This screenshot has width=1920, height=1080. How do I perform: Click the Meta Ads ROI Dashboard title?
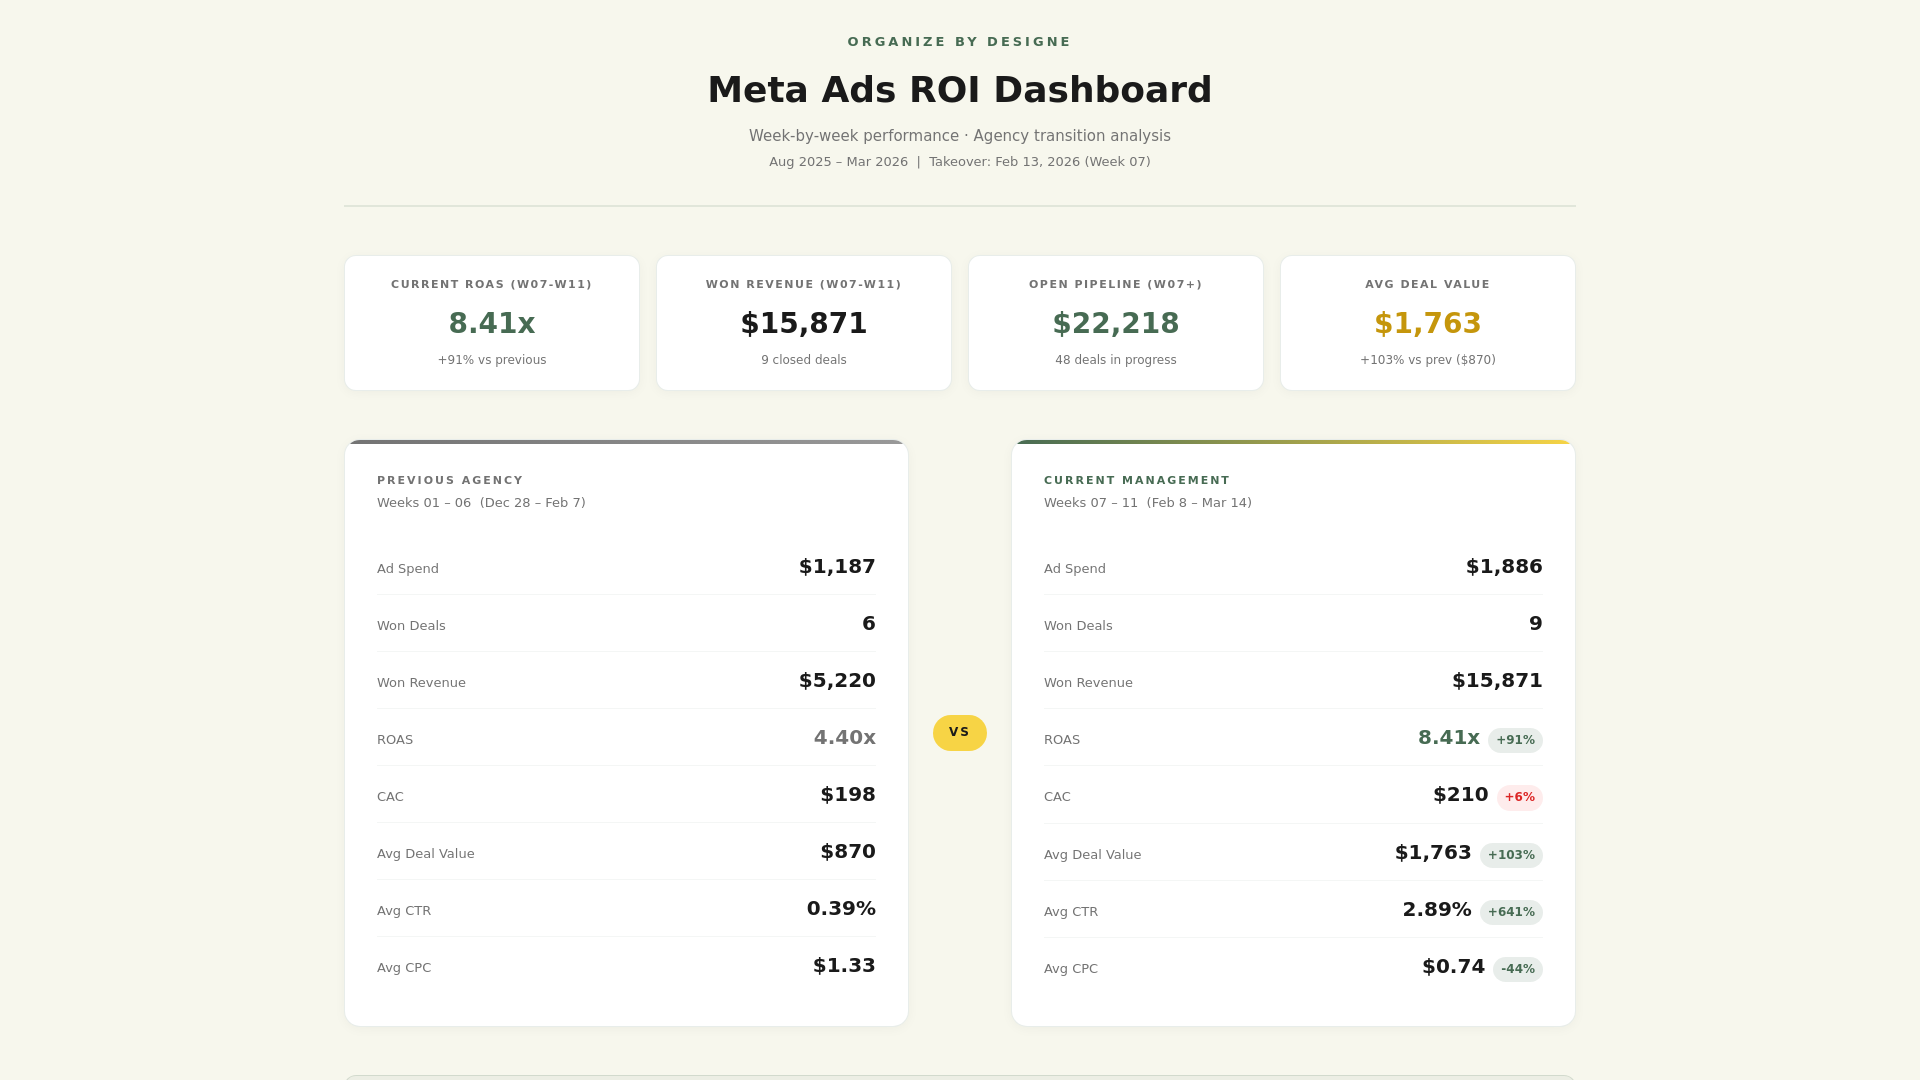(960, 90)
